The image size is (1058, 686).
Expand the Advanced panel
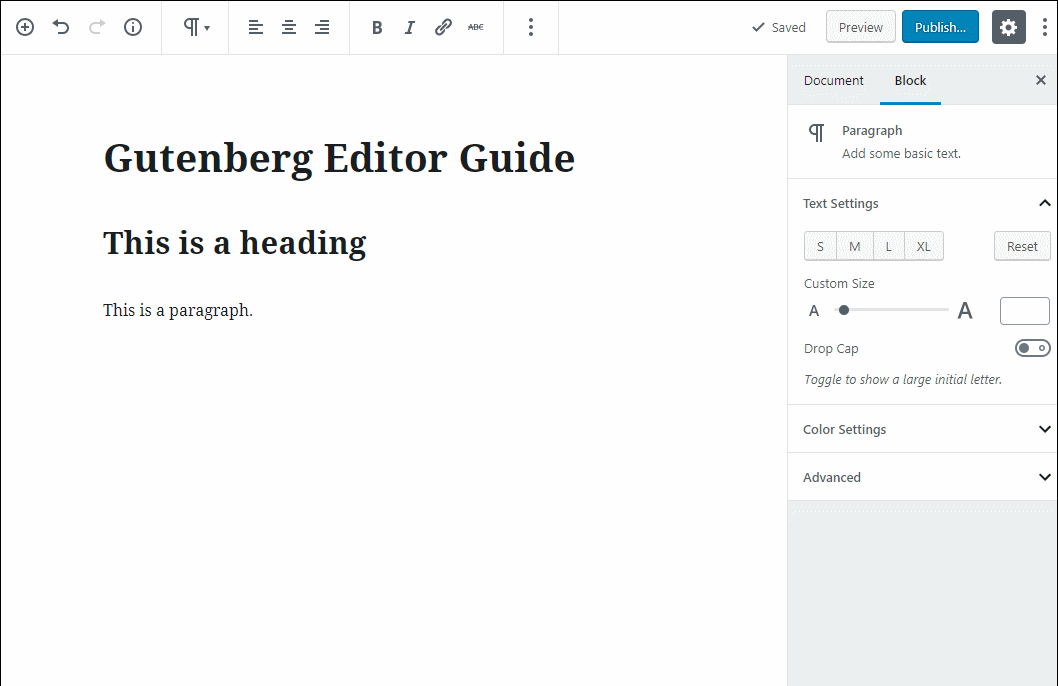[922, 477]
